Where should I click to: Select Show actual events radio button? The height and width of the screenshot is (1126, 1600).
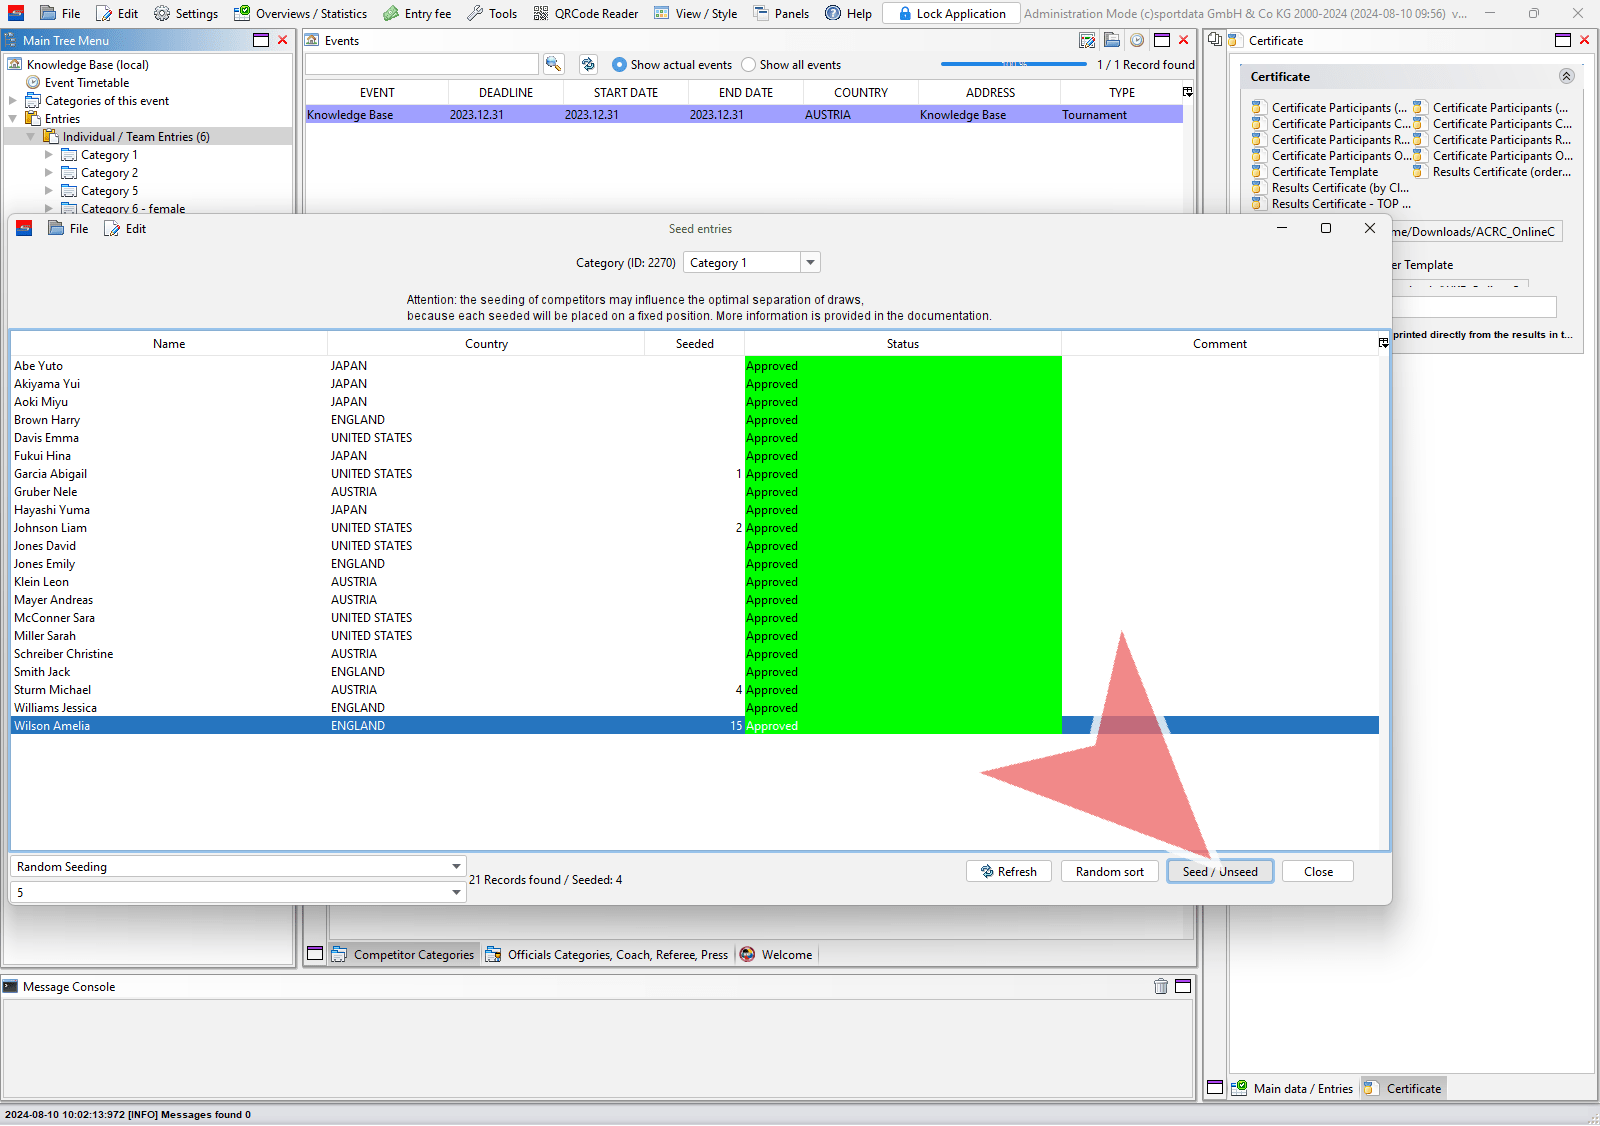(x=619, y=65)
